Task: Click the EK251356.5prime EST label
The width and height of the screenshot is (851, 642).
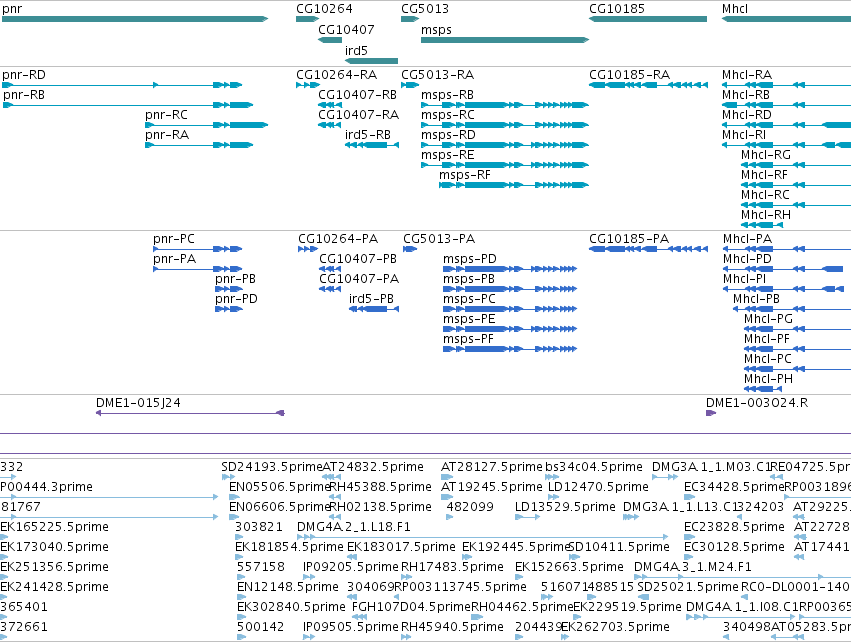Action: click(54, 568)
